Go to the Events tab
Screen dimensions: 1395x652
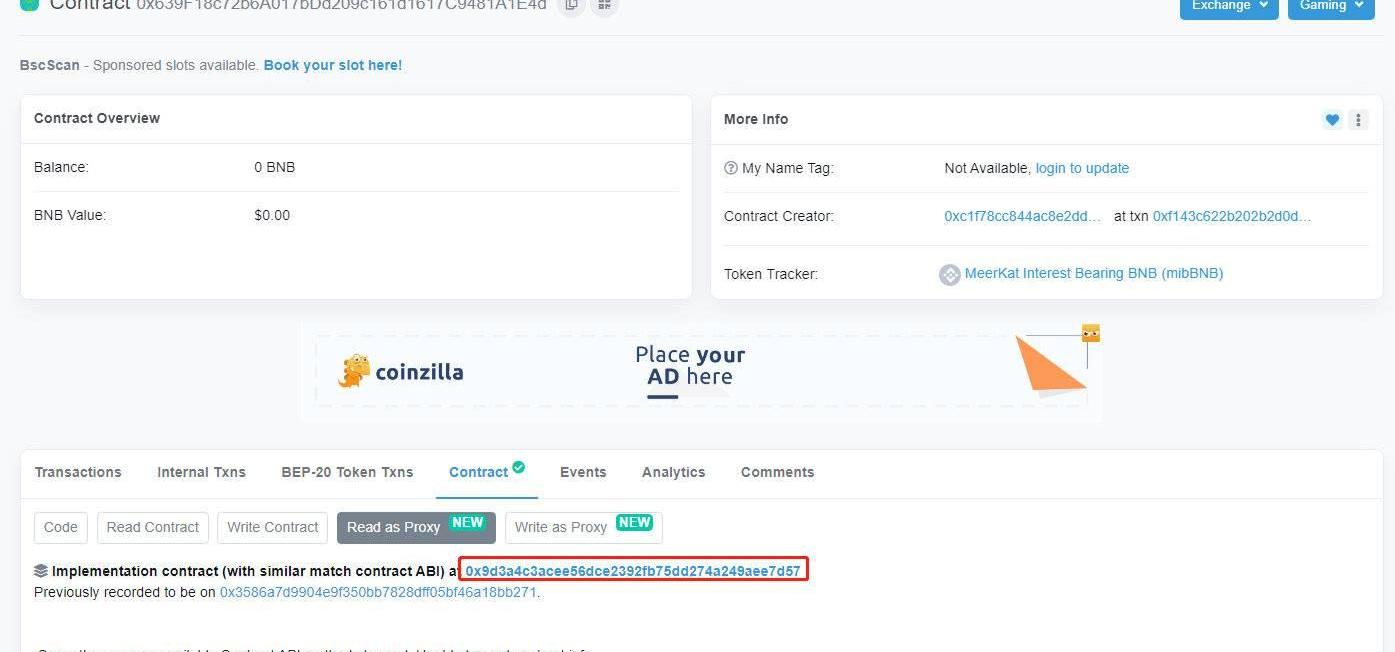[x=583, y=472]
